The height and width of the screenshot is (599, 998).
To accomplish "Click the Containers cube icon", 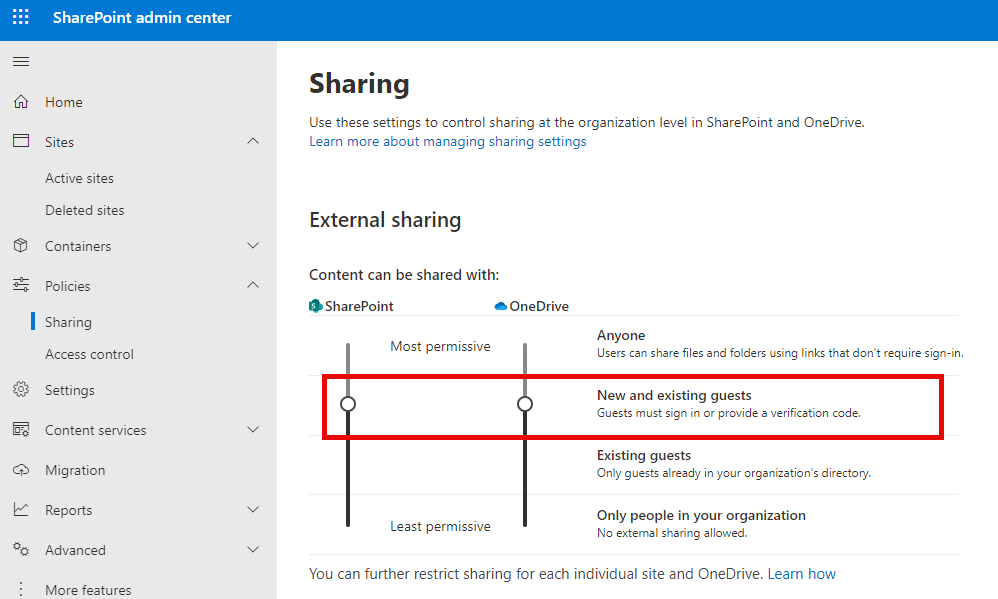I will 21,245.
